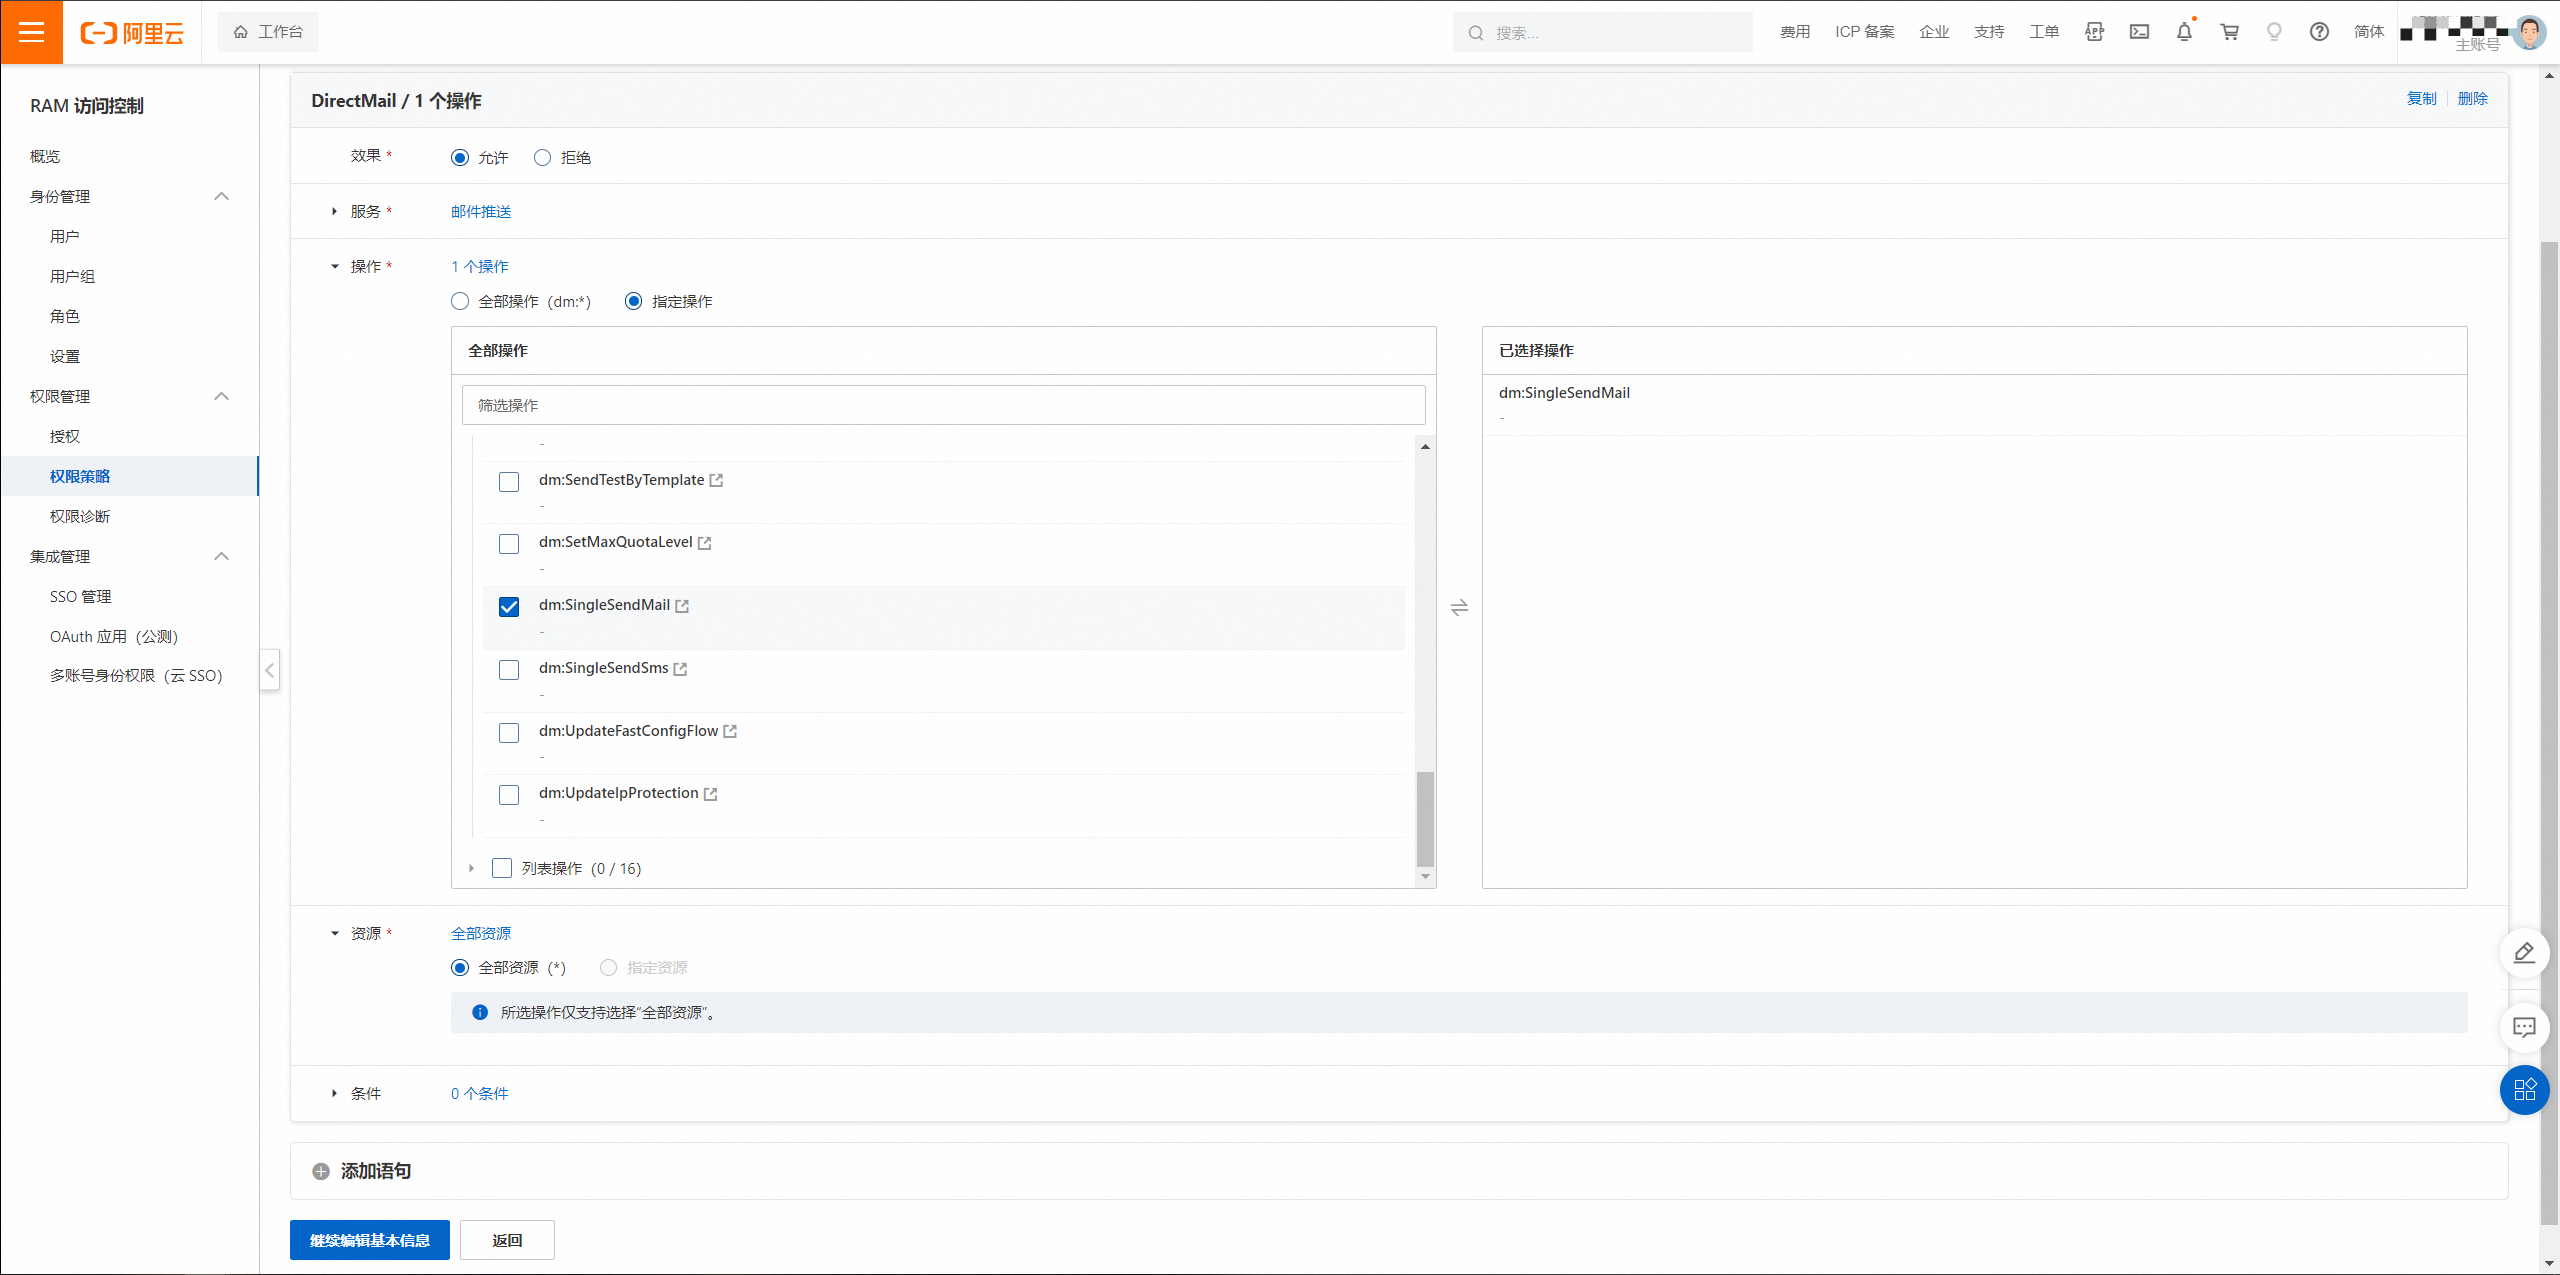Click the 继续编辑基本信息 button
This screenshot has height=1275, width=2560.
[x=369, y=1240]
